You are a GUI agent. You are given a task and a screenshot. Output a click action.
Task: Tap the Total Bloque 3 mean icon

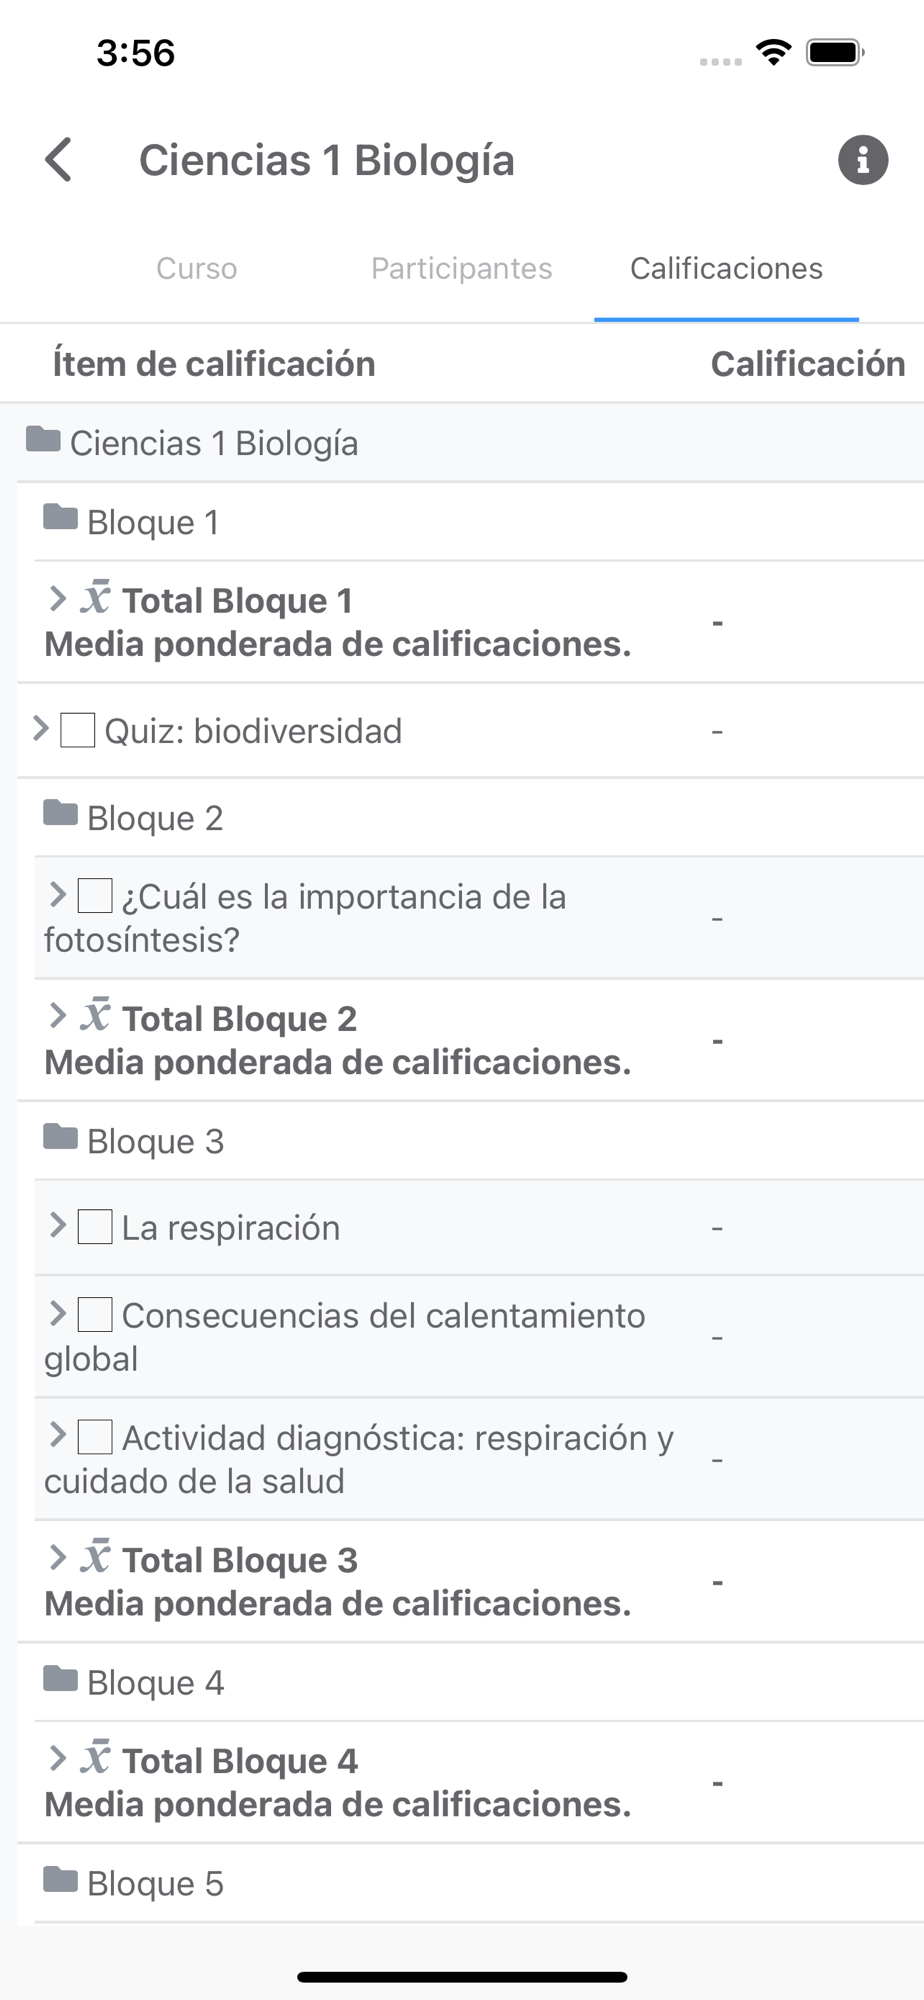click(x=96, y=1557)
